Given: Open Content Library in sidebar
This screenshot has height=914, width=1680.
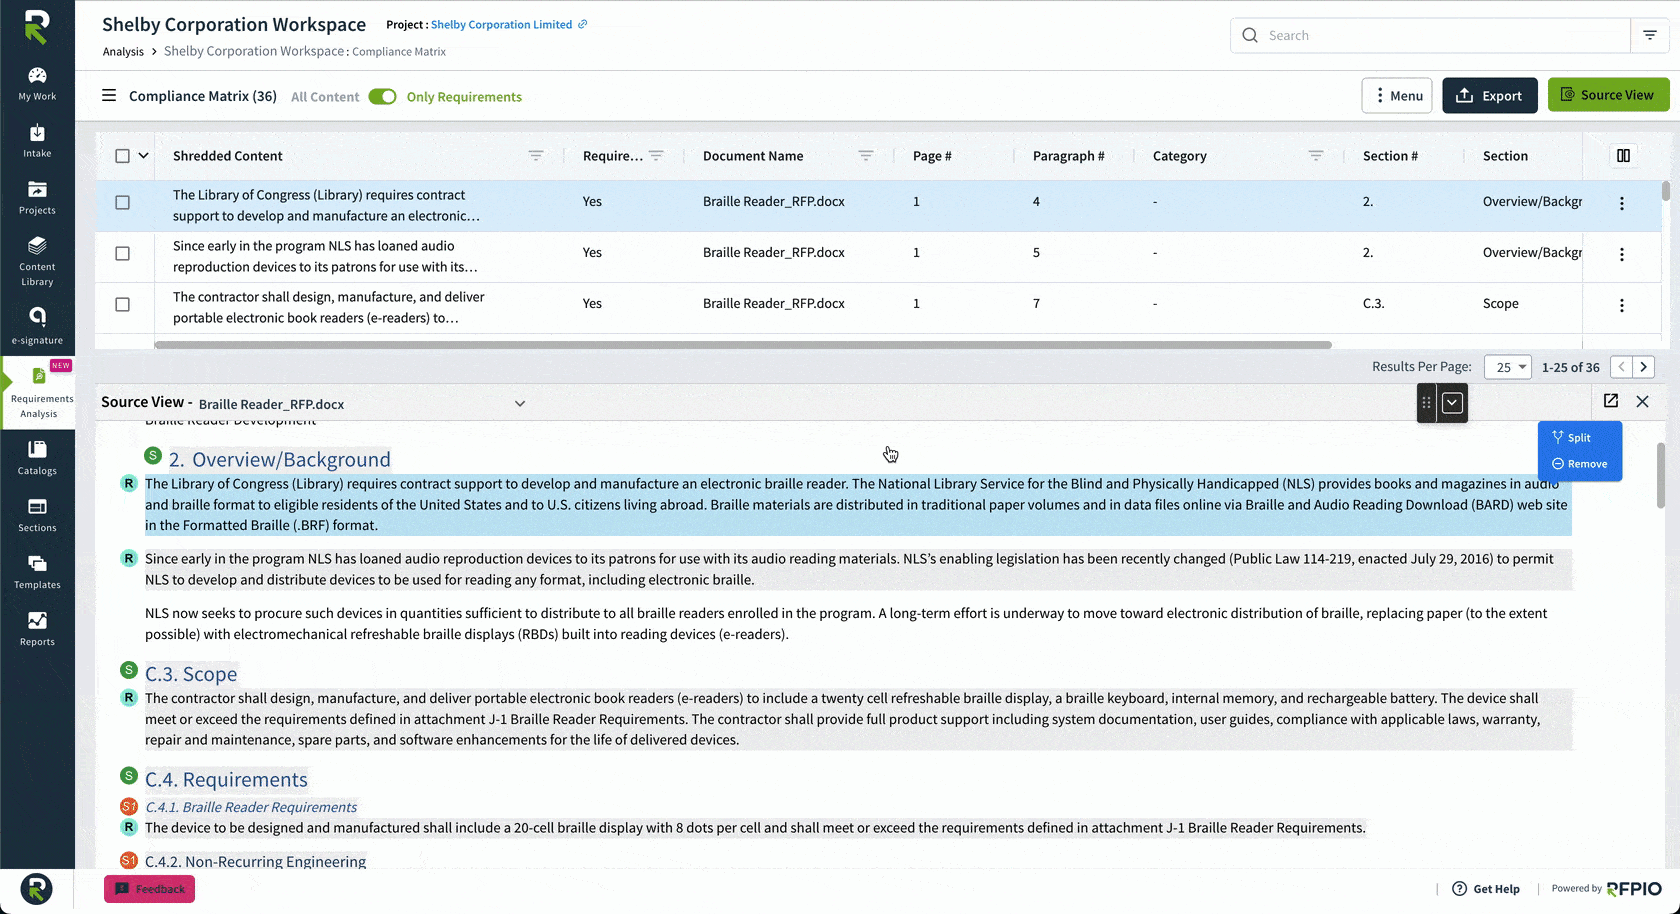Looking at the screenshot, I should pyautogui.click(x=37, y=261).
